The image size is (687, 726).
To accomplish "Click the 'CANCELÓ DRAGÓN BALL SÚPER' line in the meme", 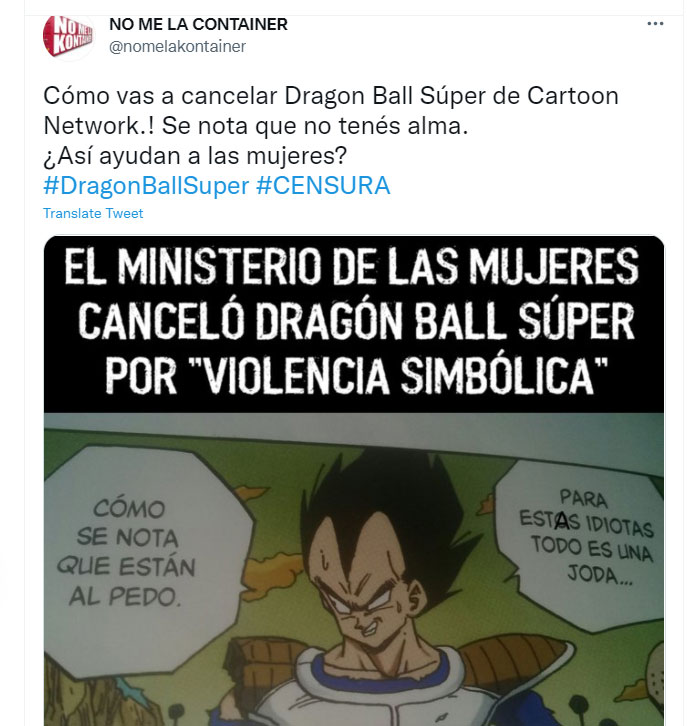I will click(x=356, y=321).
